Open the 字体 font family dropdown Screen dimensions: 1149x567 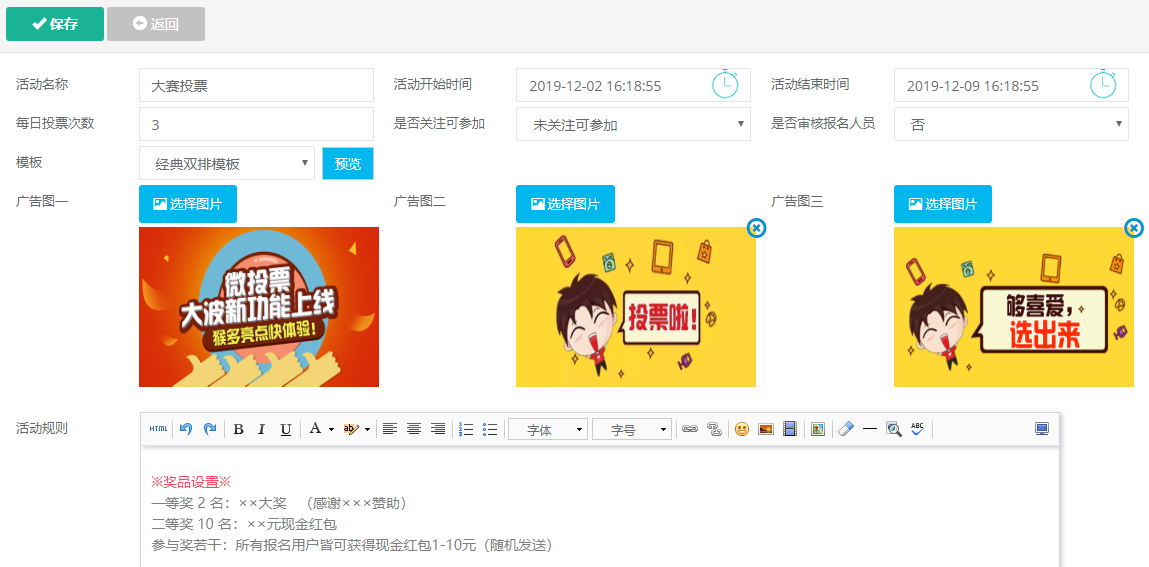548,430
